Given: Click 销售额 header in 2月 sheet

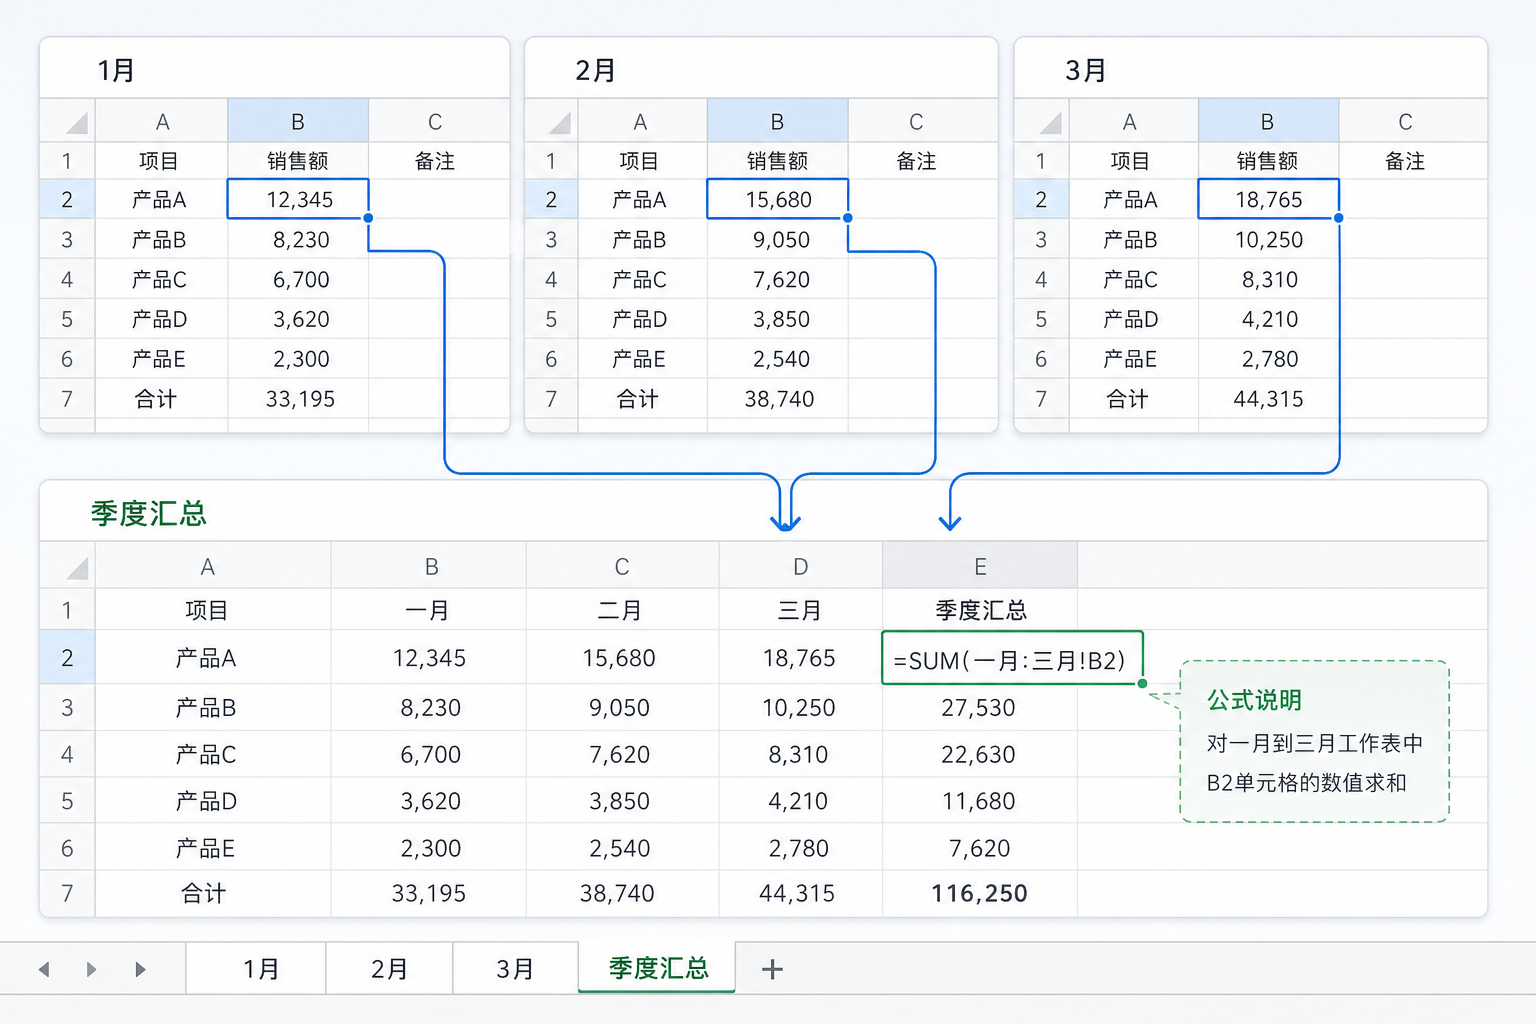Looking at the screenshot, I should (778, 161).
